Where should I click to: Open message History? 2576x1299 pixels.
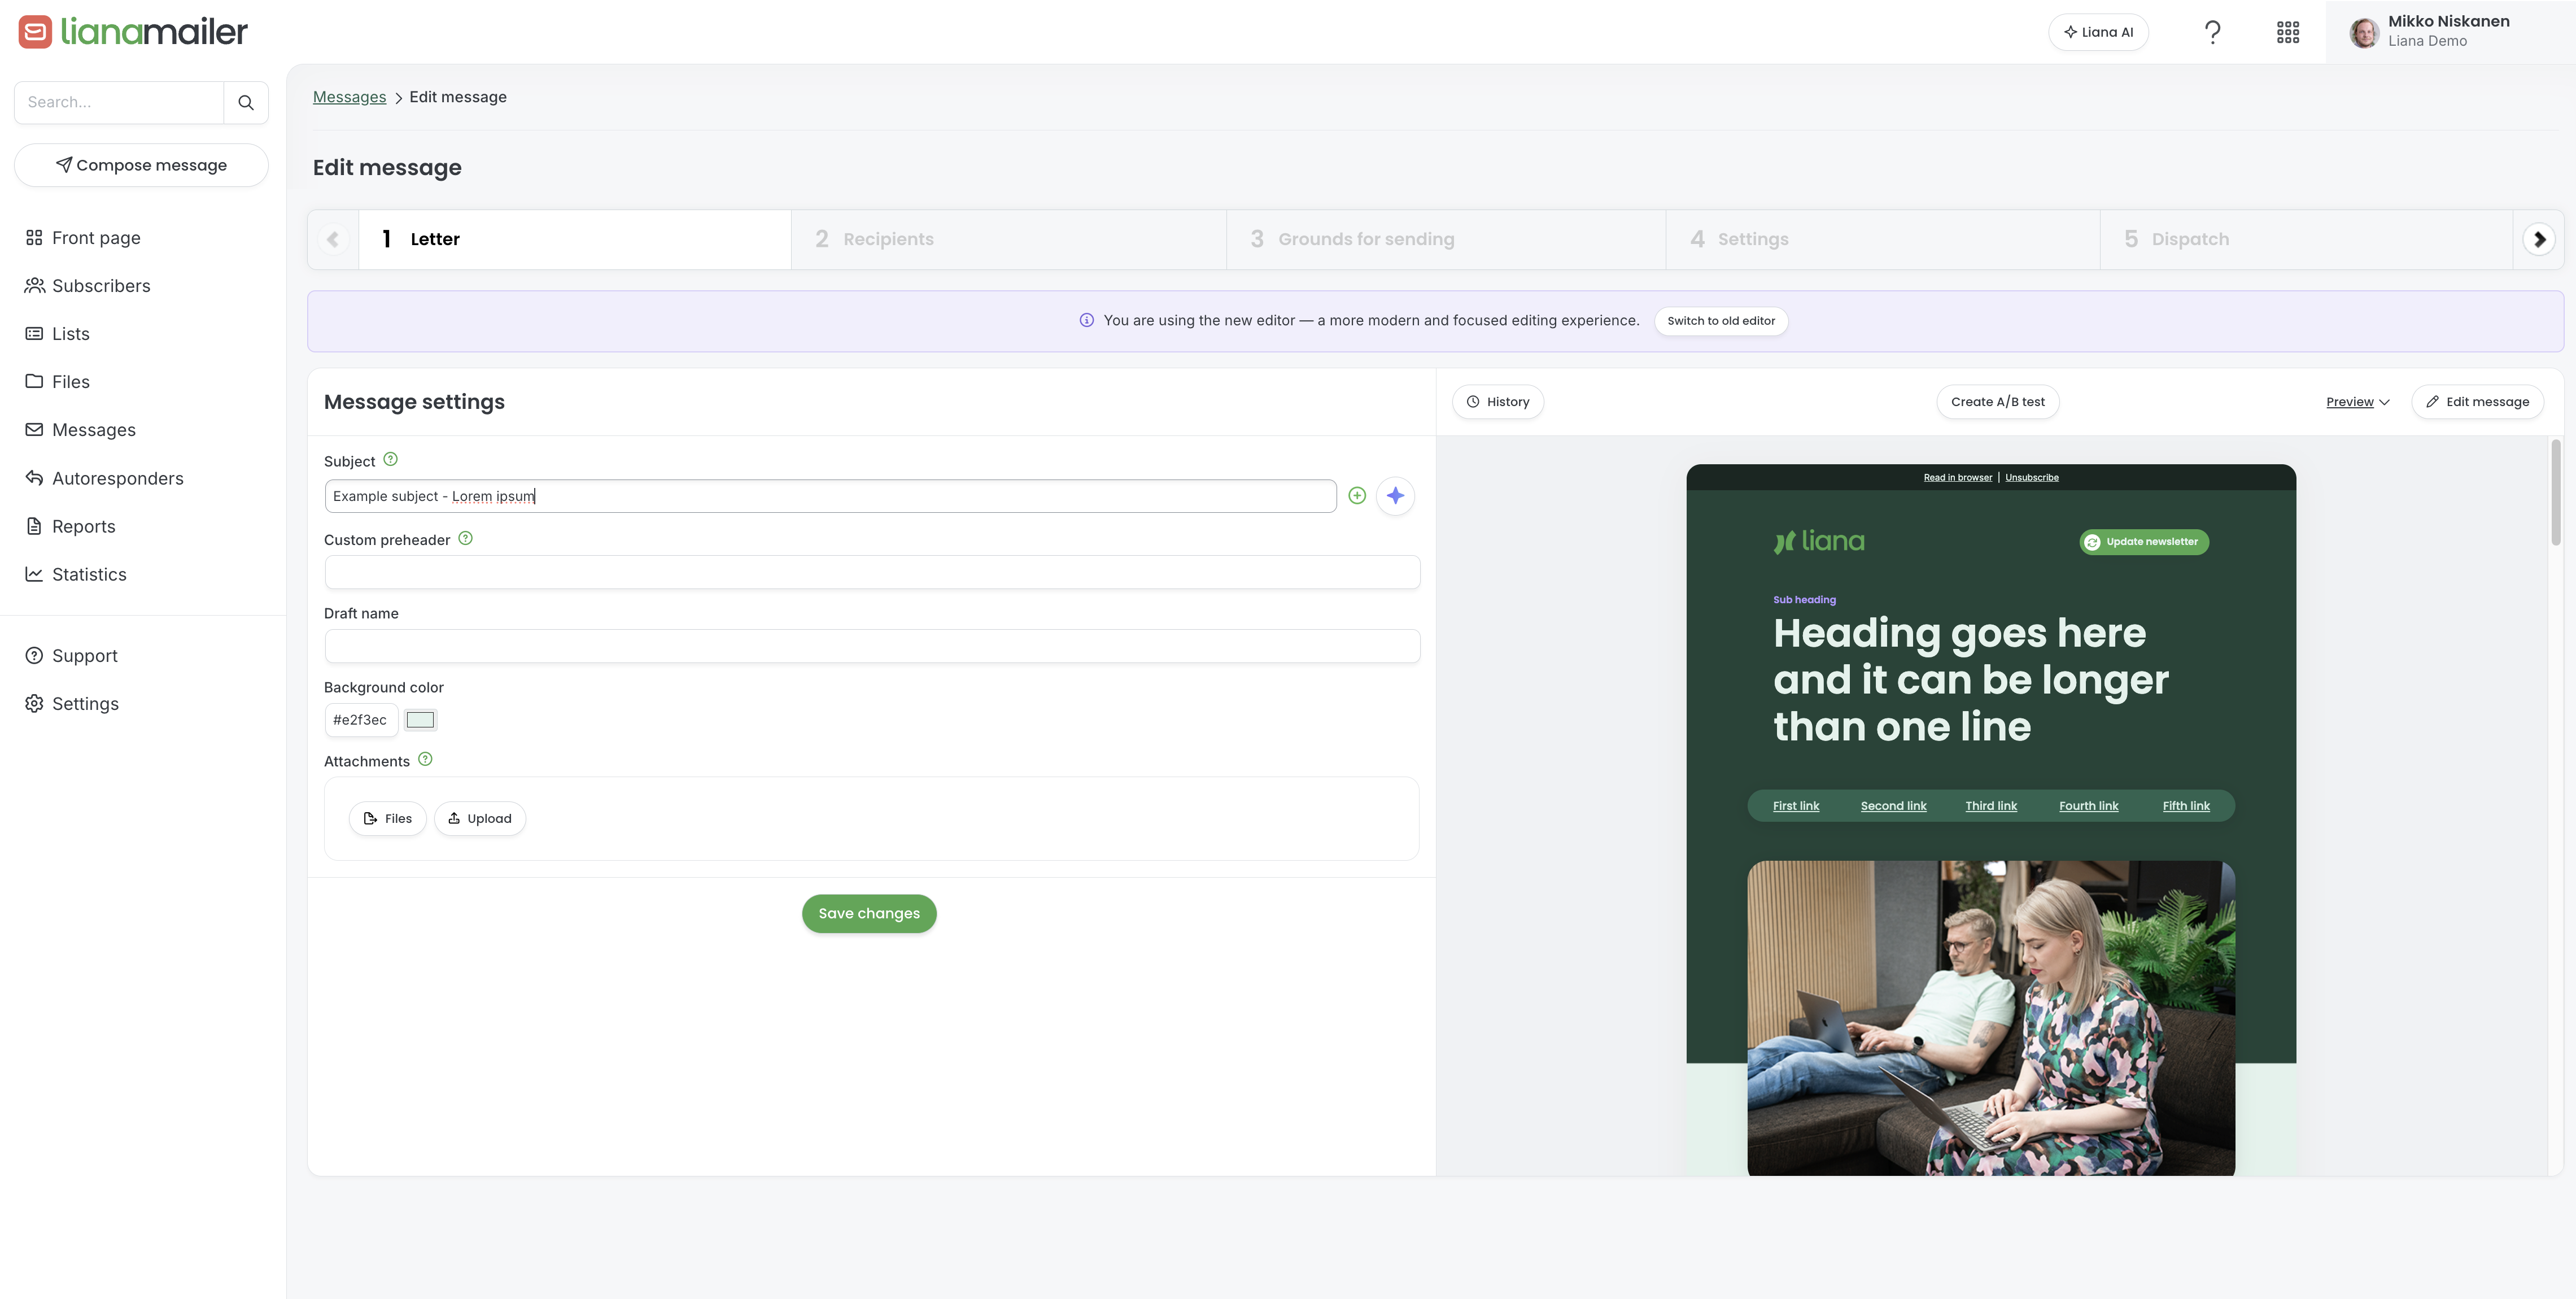[x=1498, y=401]
